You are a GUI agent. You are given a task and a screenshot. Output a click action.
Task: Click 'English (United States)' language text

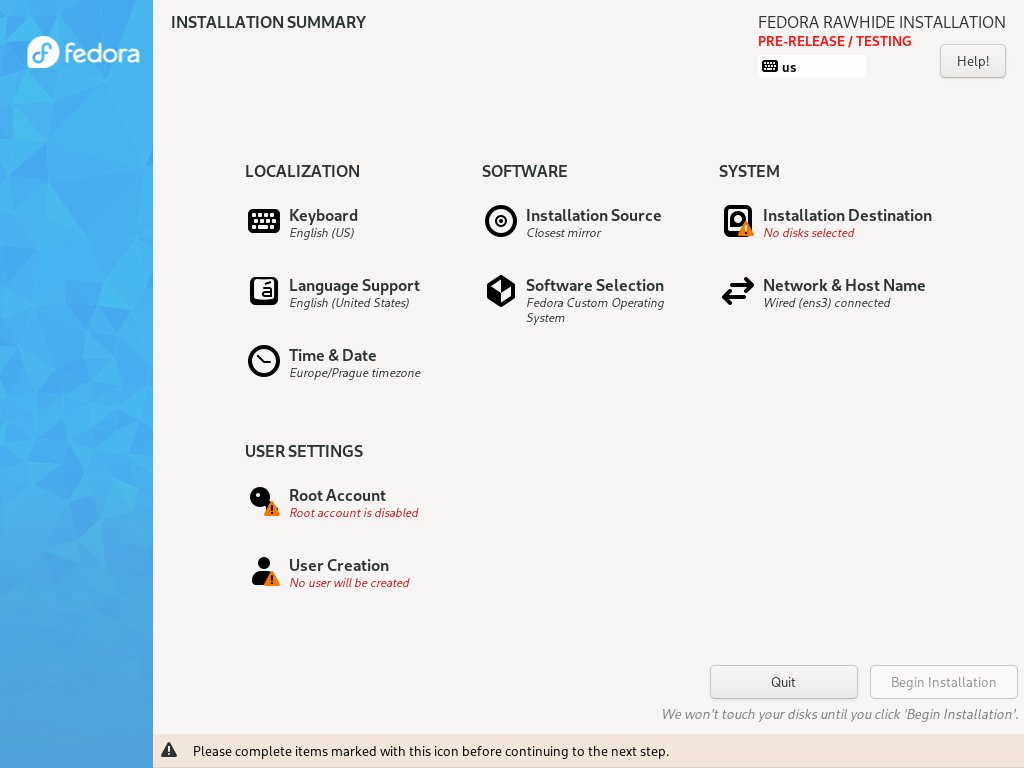[x=349, y=303]
